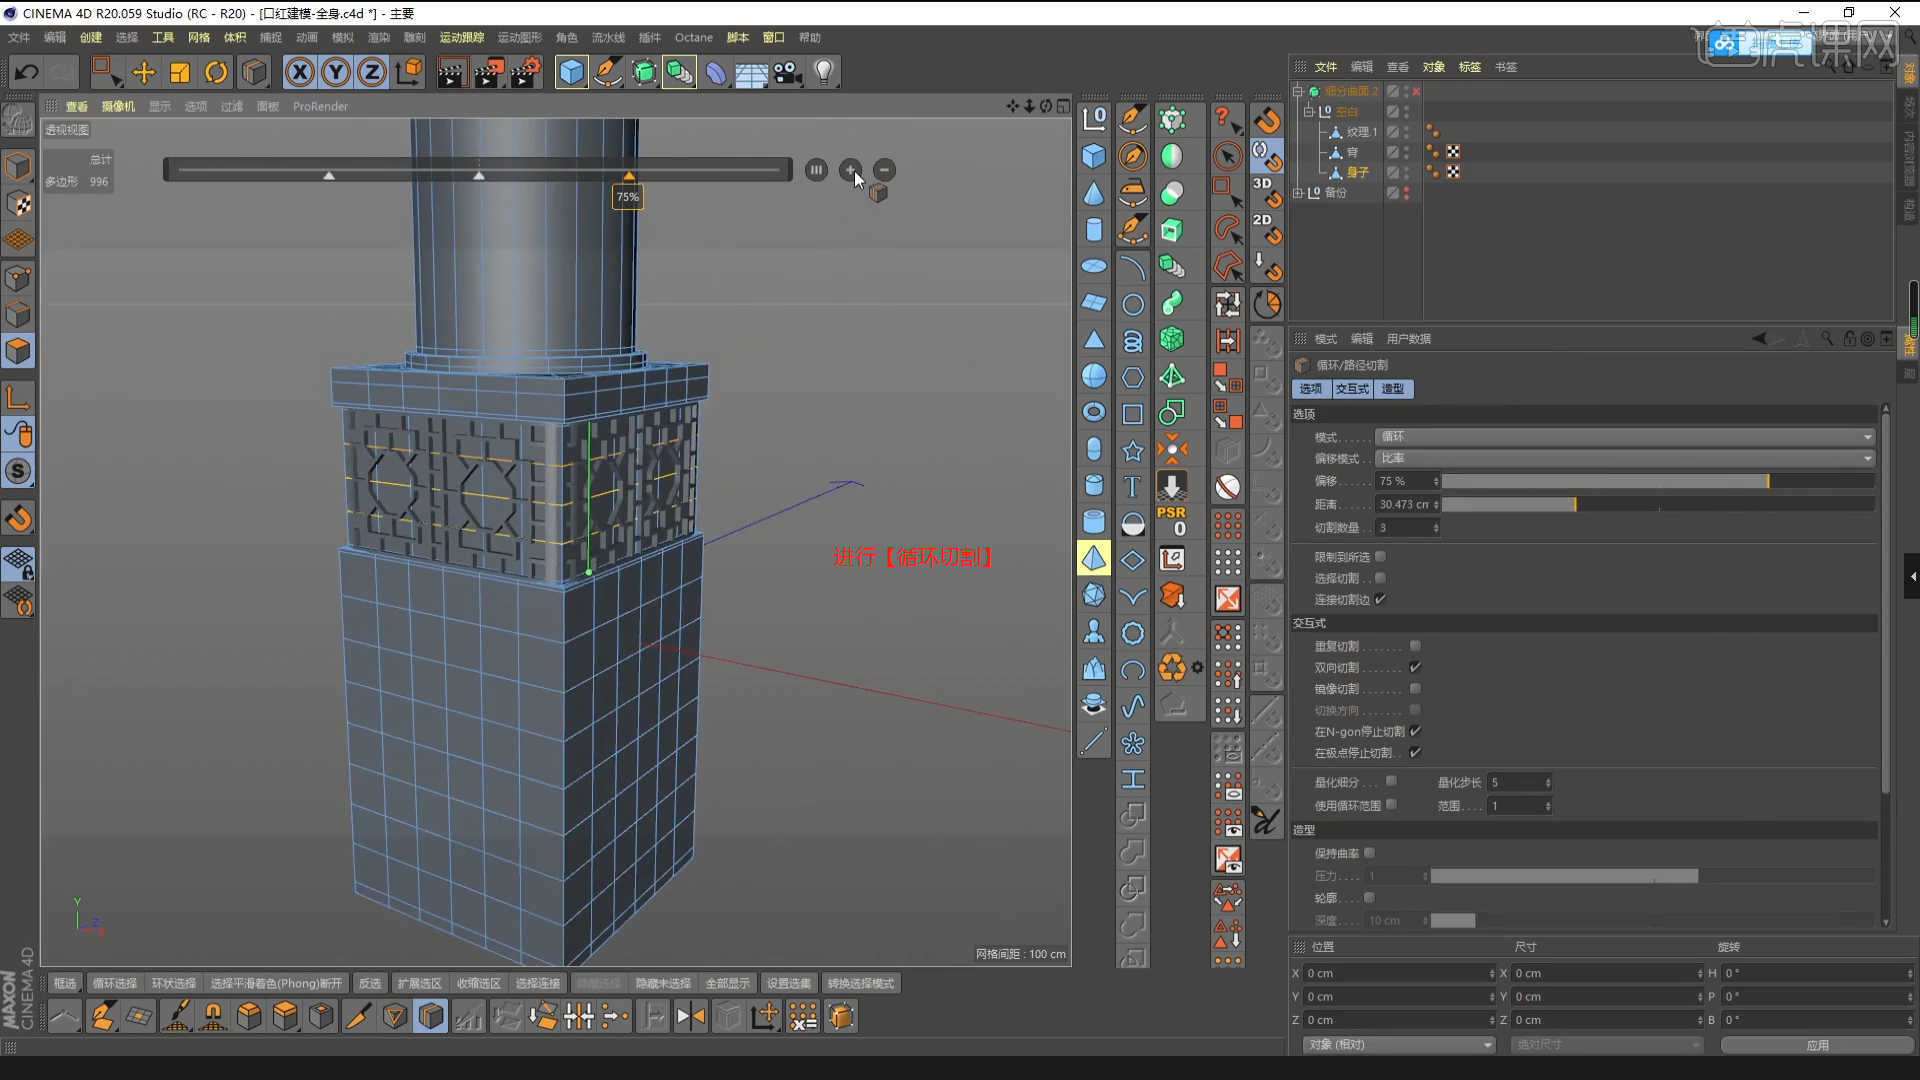Select the Scale tool icon
The width and height of the screenshot is (1920, 1080).
(x=180, y=72)
